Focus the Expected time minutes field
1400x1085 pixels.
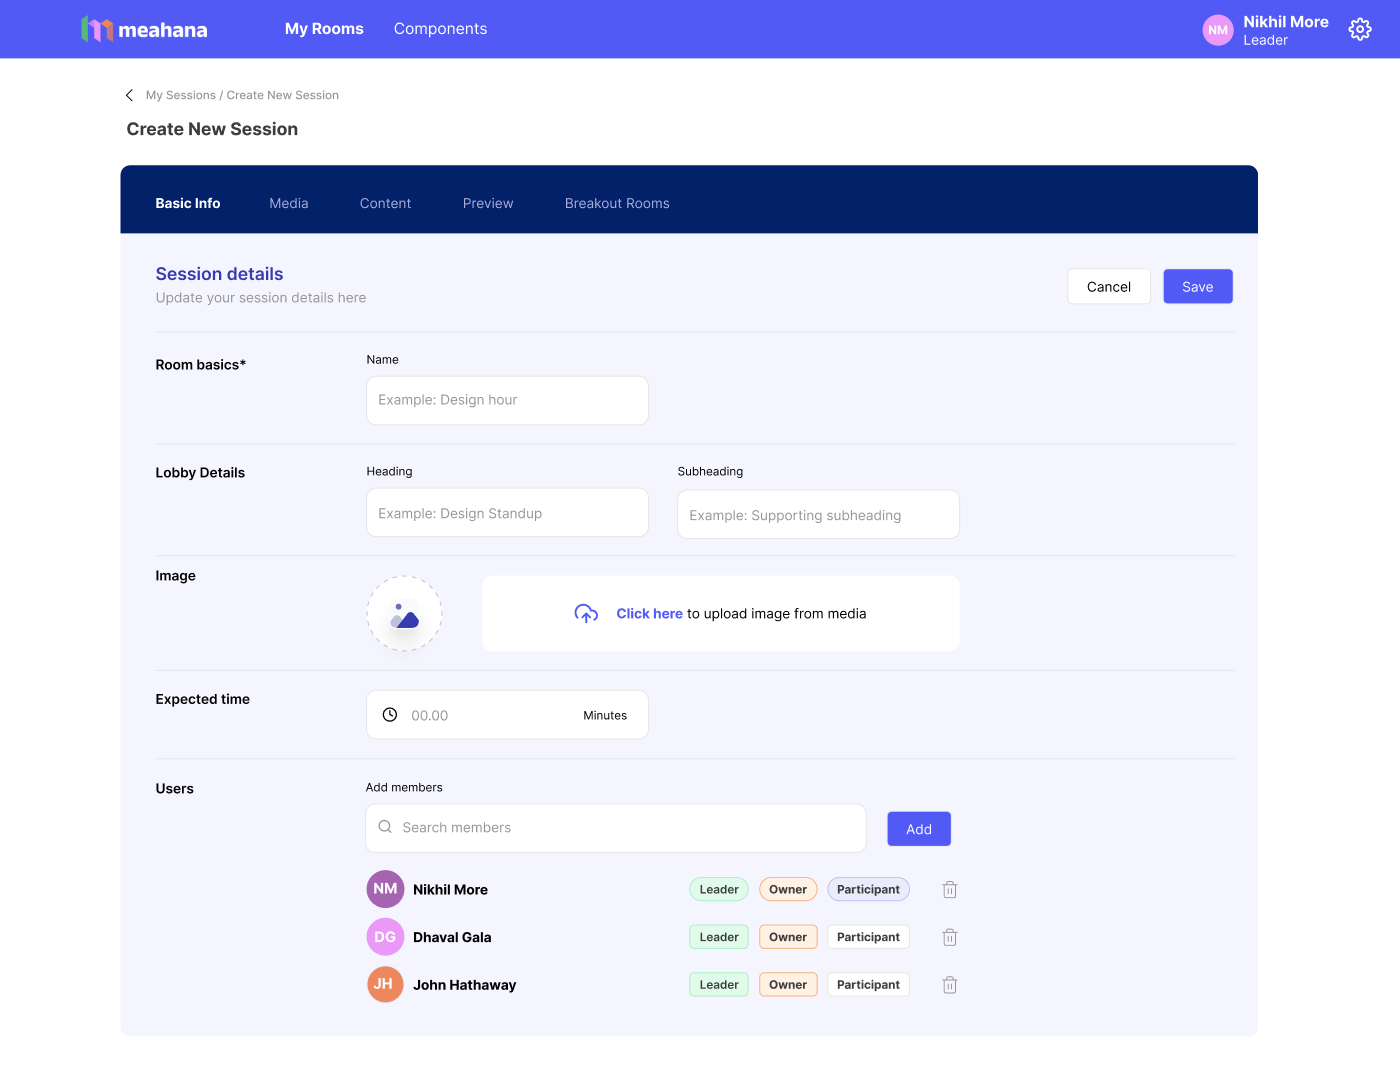point(507,715)
